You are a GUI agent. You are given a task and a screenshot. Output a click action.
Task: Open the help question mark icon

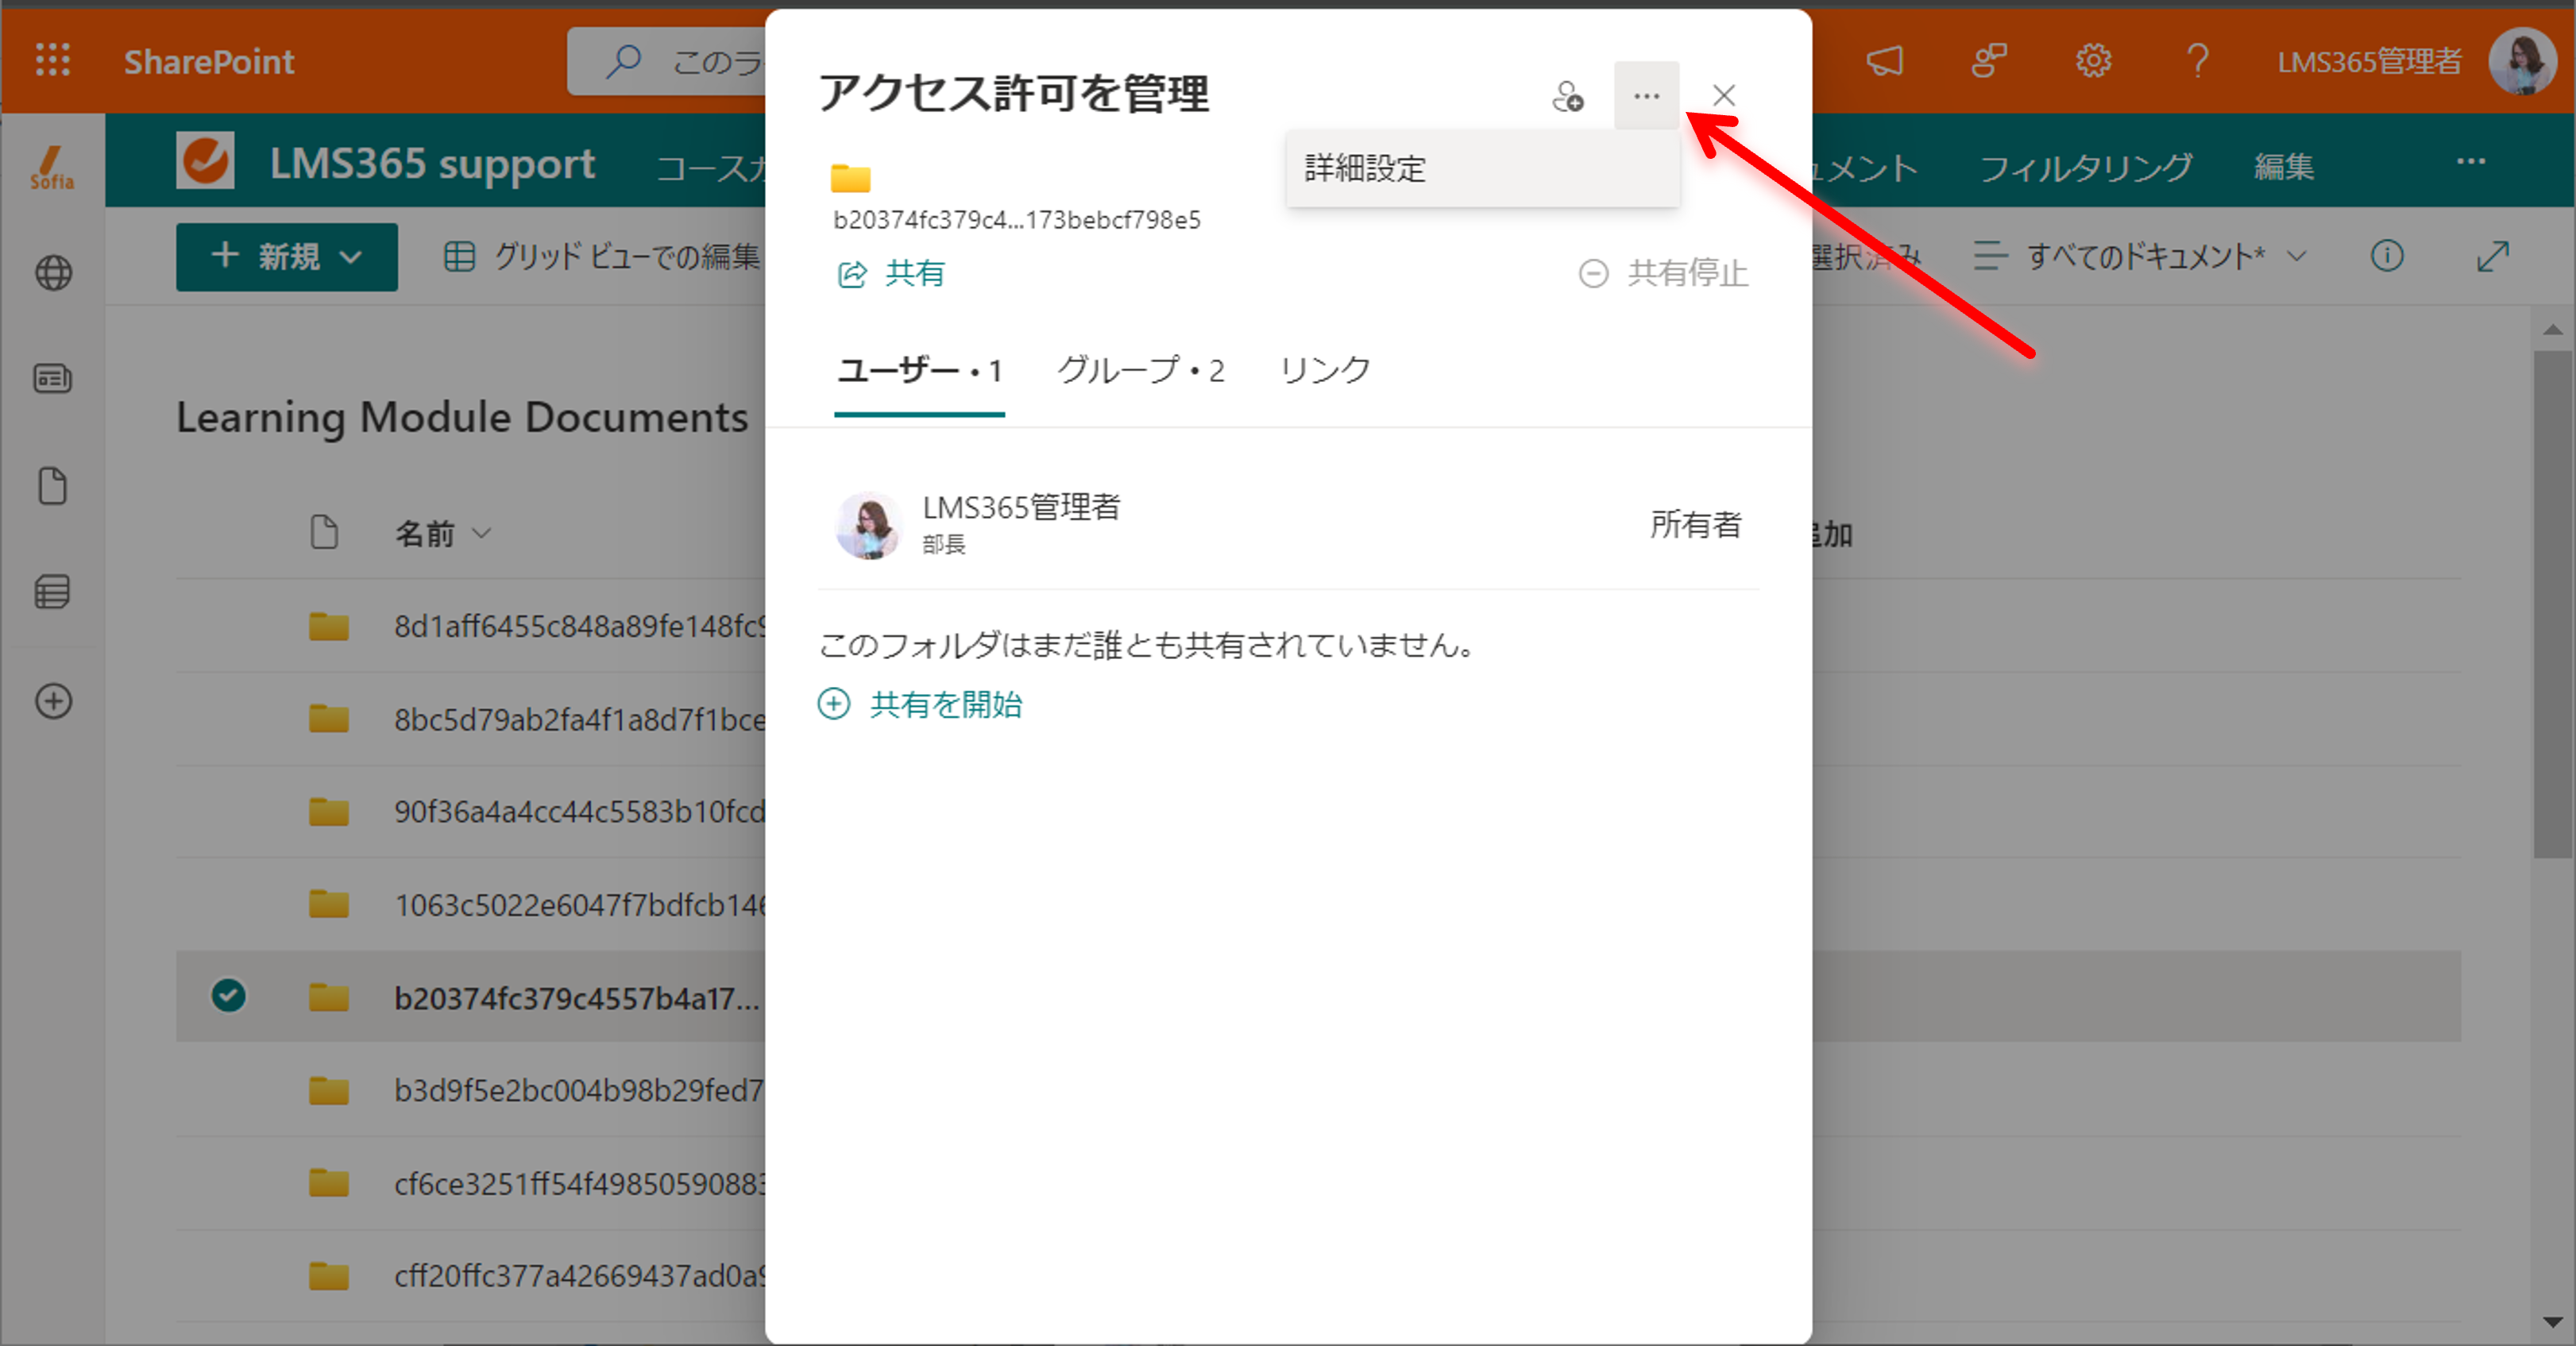2197,61
